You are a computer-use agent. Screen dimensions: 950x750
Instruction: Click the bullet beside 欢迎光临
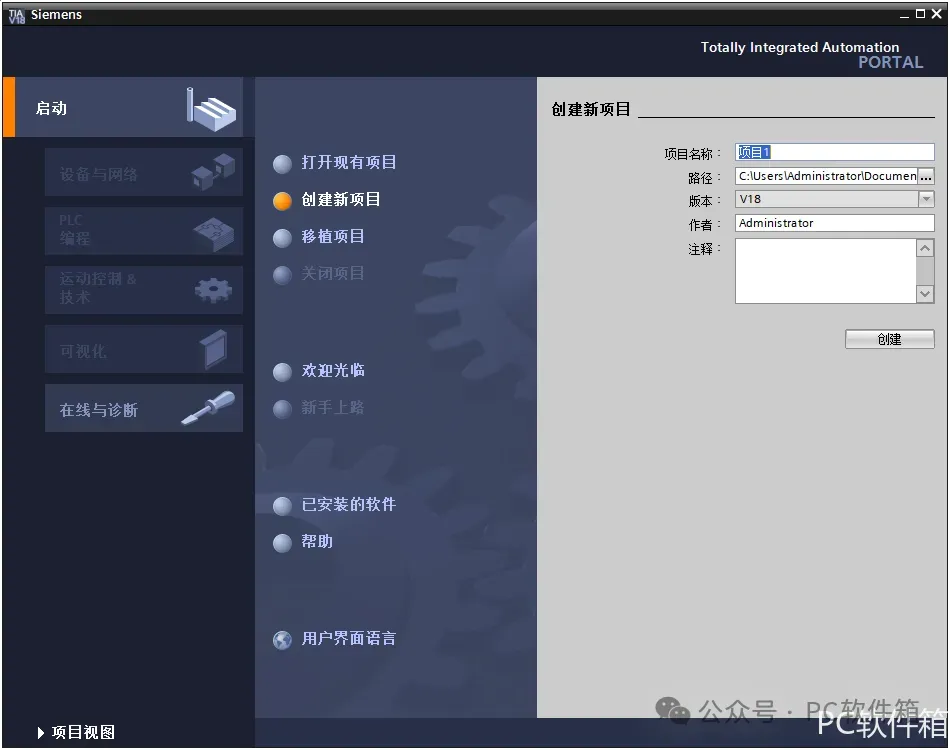[282, 372]
